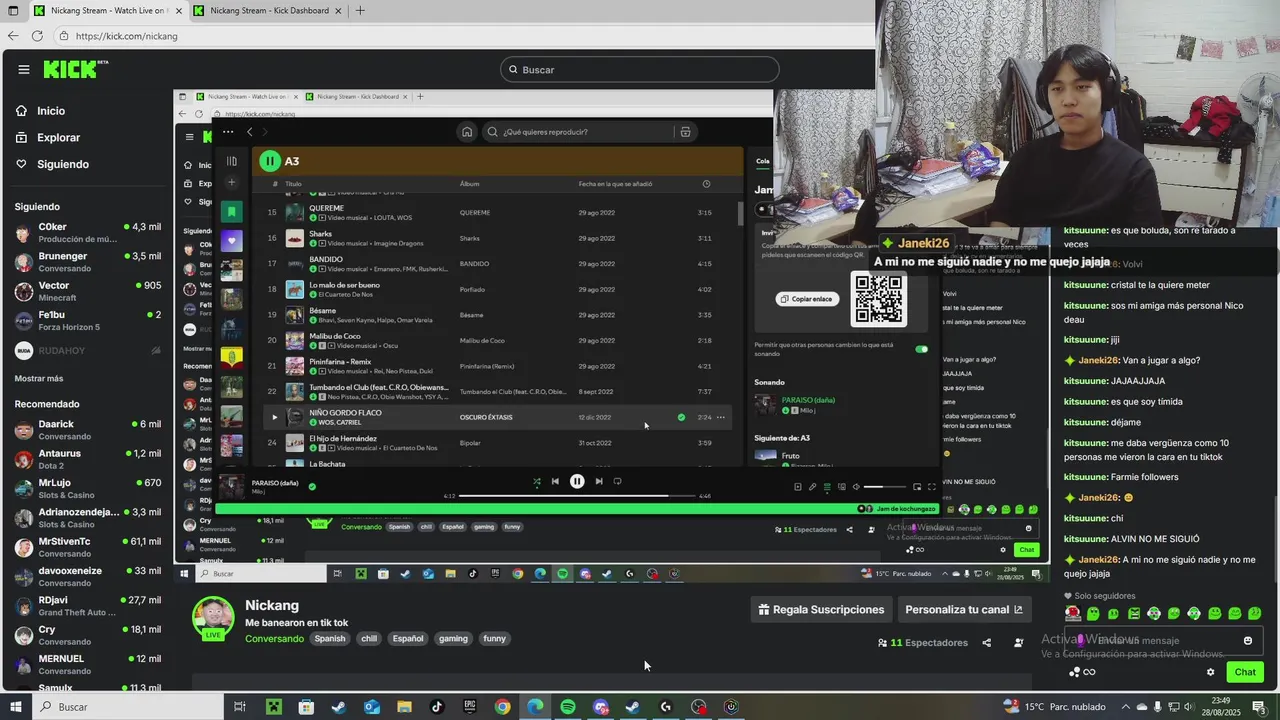The height and width of the screenshot is (720, 1280).
Task: Click the browser address bar URL
Action: pos(126,36)
